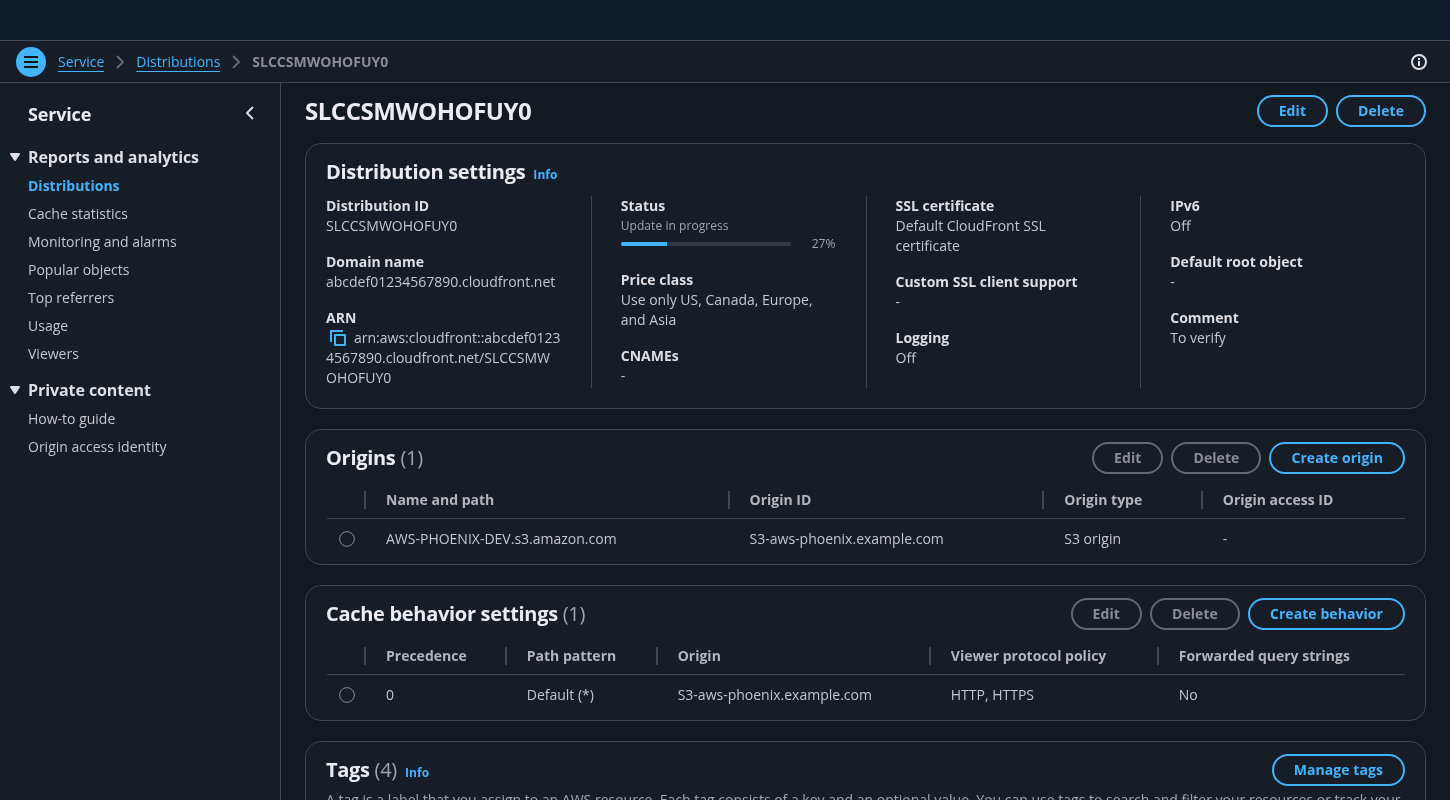Click the Origin access ID column header

[1278, 500]
